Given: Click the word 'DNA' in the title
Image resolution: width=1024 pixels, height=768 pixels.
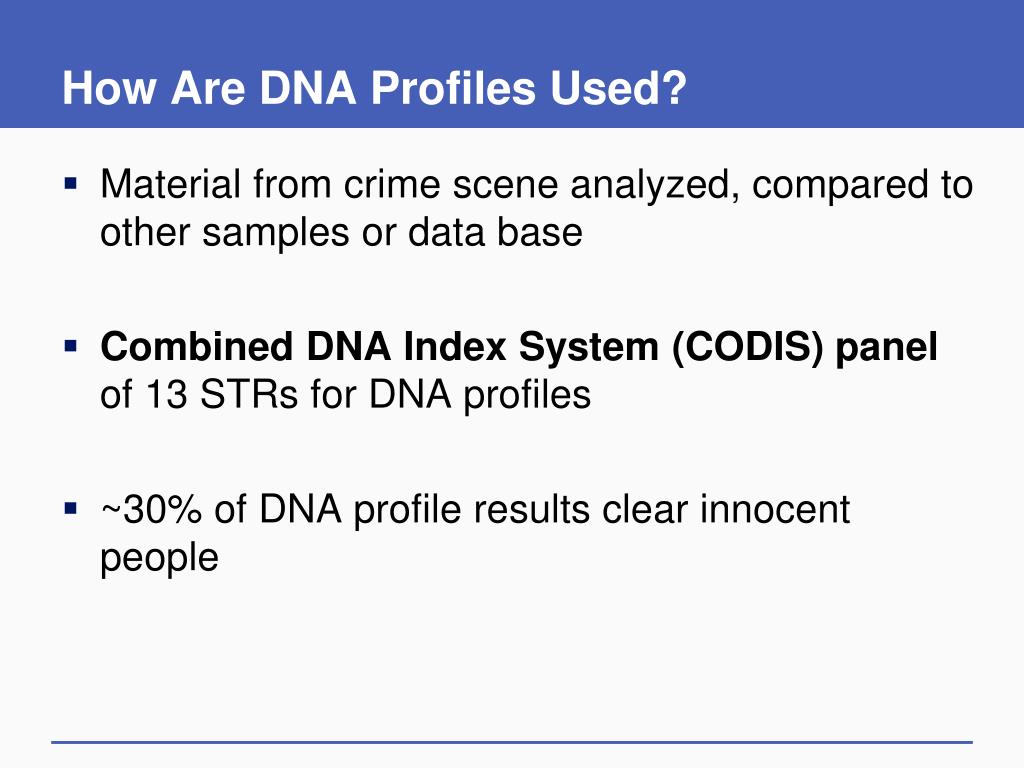Looking at the screenshot, I should click(308, 88).
